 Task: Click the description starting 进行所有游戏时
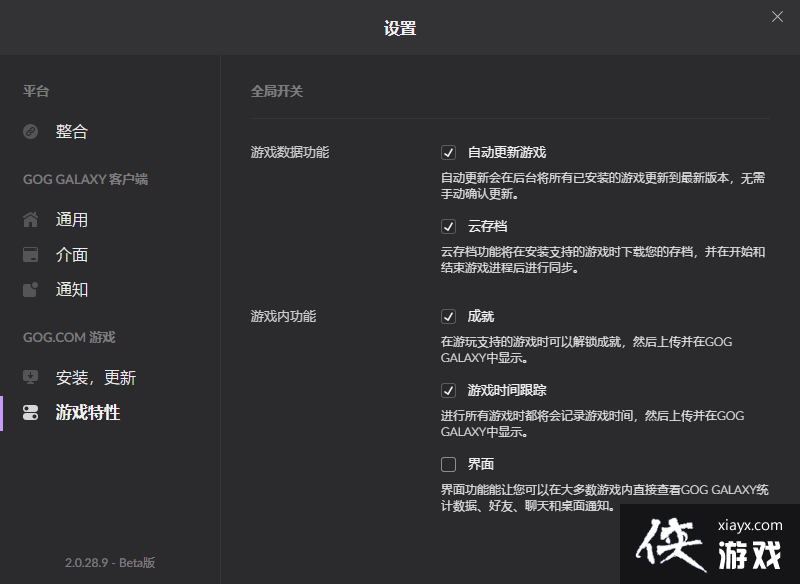tap(593, 424)
